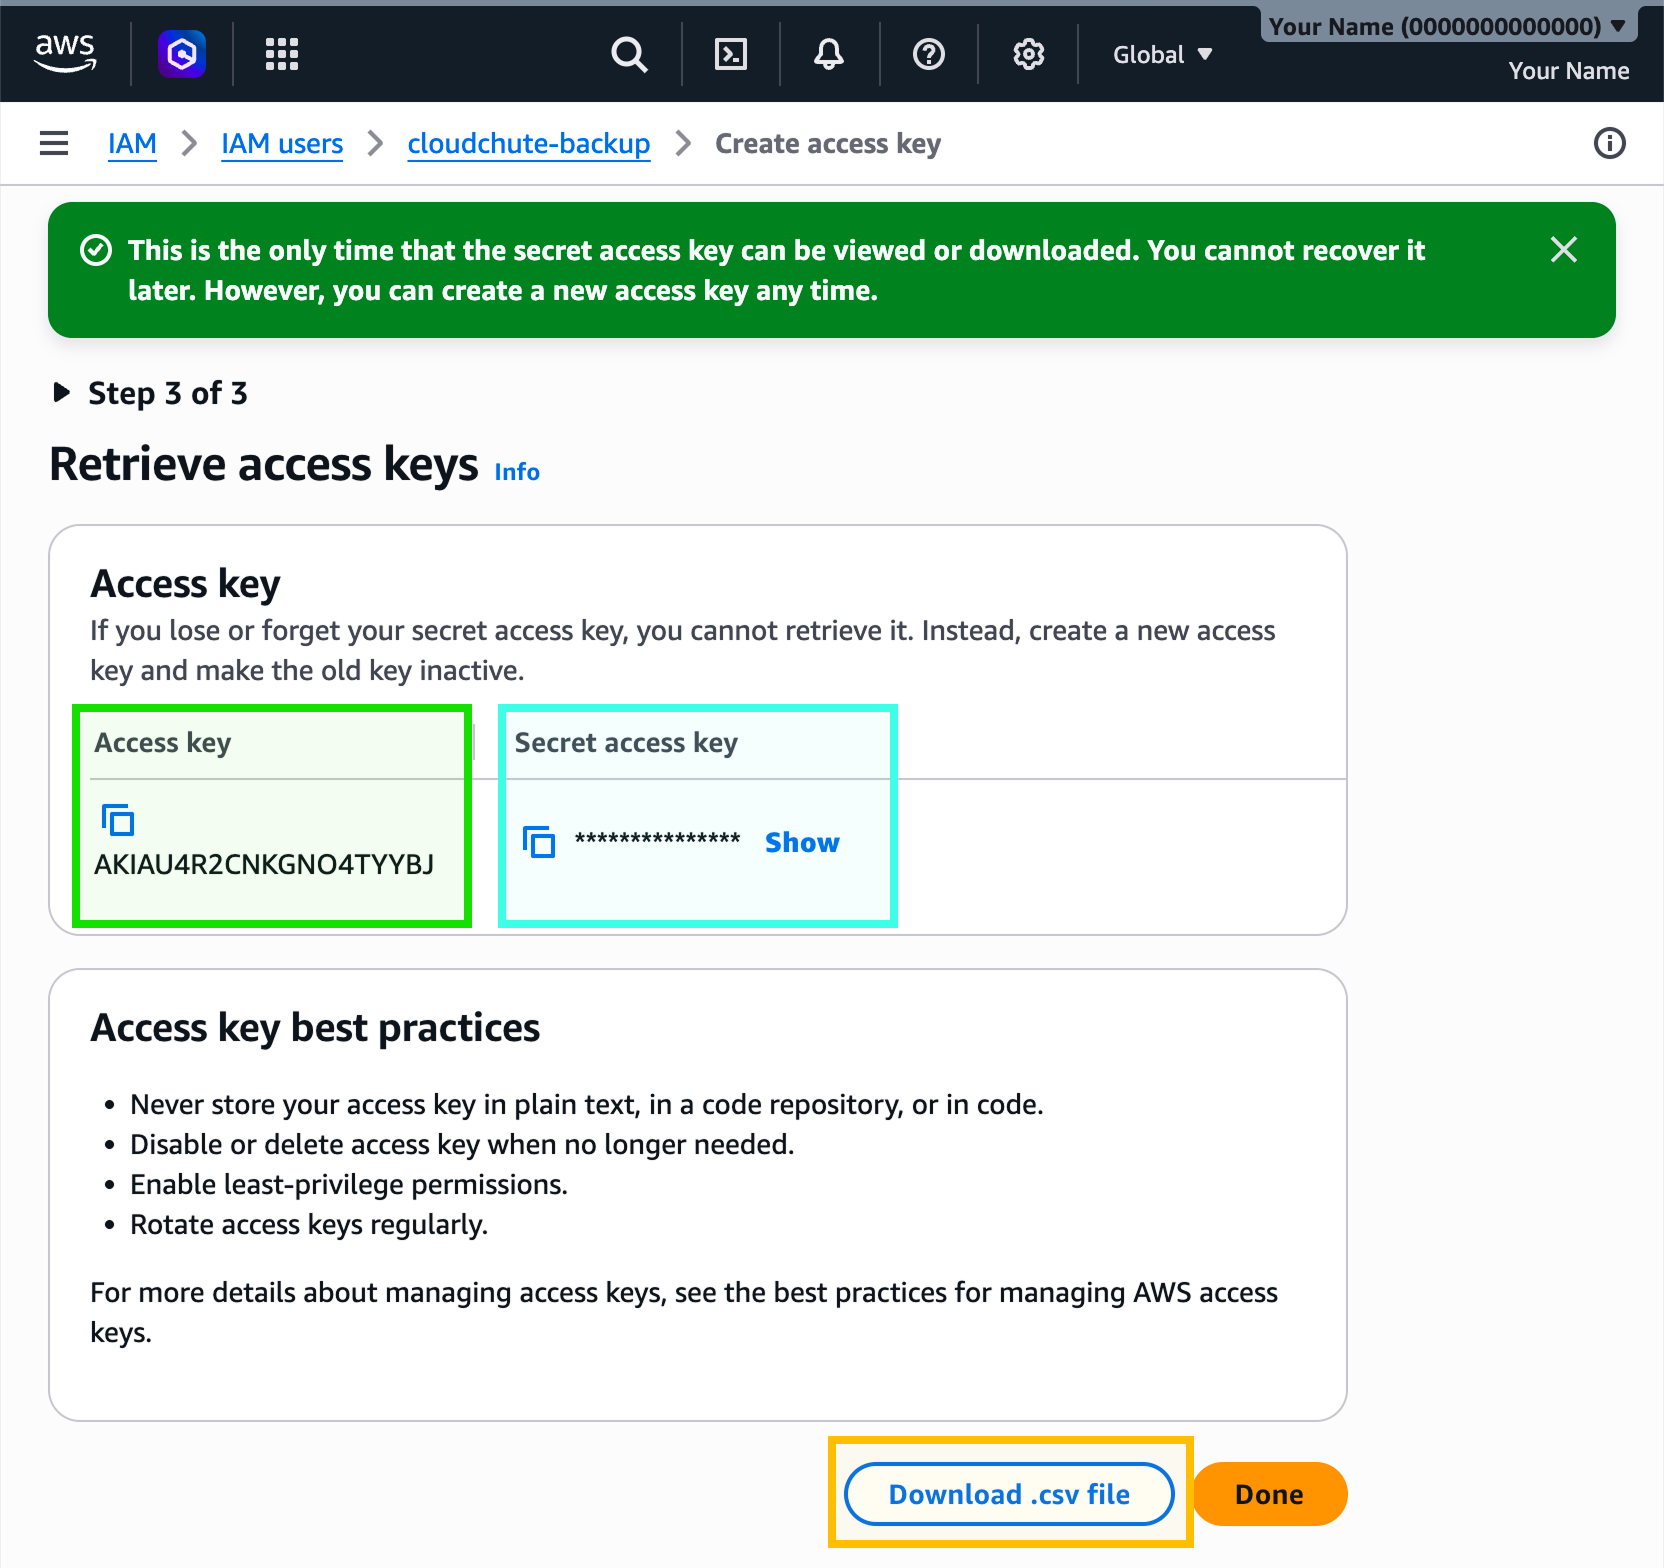Screen dimensions: 1664x1568
Task: Click the Retrieve access keys heading
Action: (x=264, y=464)
